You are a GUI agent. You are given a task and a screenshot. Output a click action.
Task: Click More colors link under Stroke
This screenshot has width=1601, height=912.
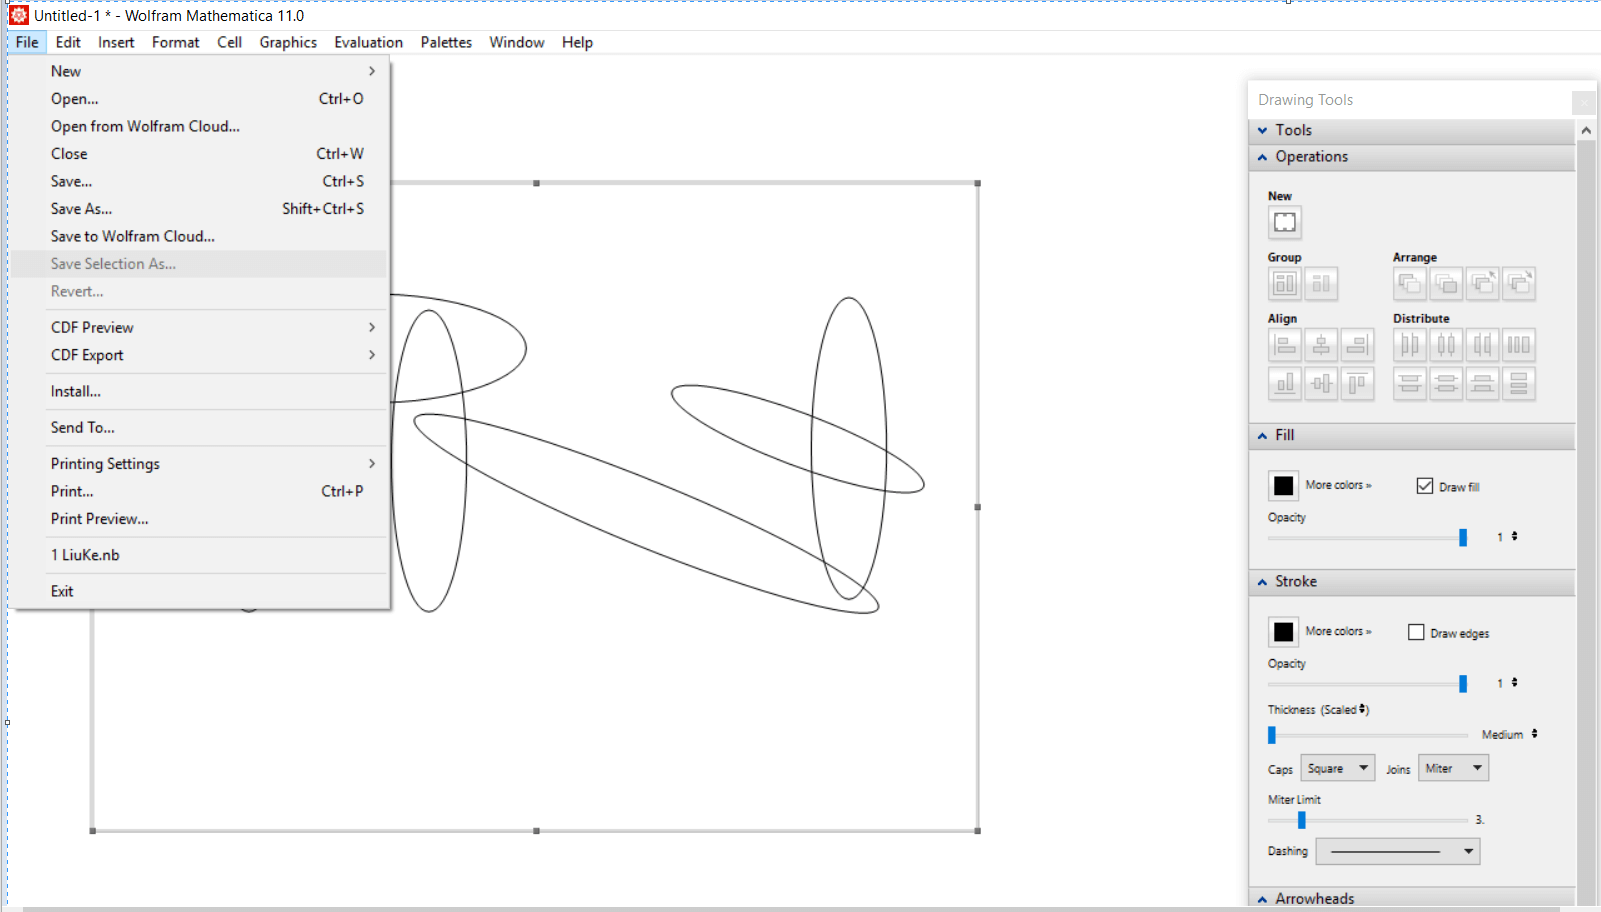(x=1338, y=631)
